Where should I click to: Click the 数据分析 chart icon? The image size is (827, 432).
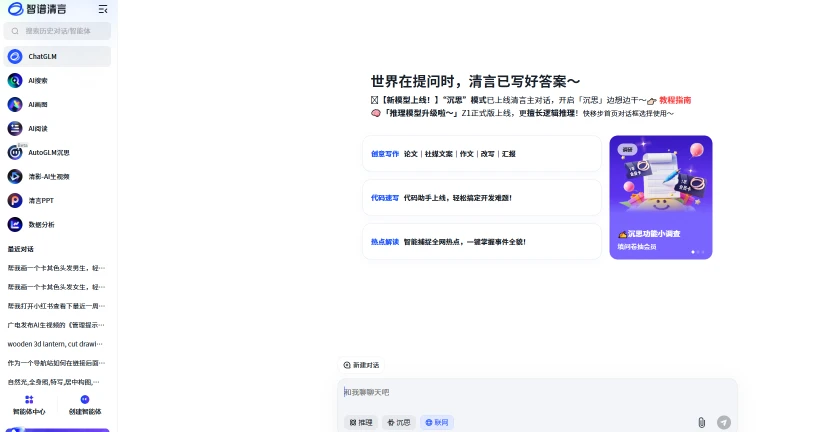[x=15, y=225]
